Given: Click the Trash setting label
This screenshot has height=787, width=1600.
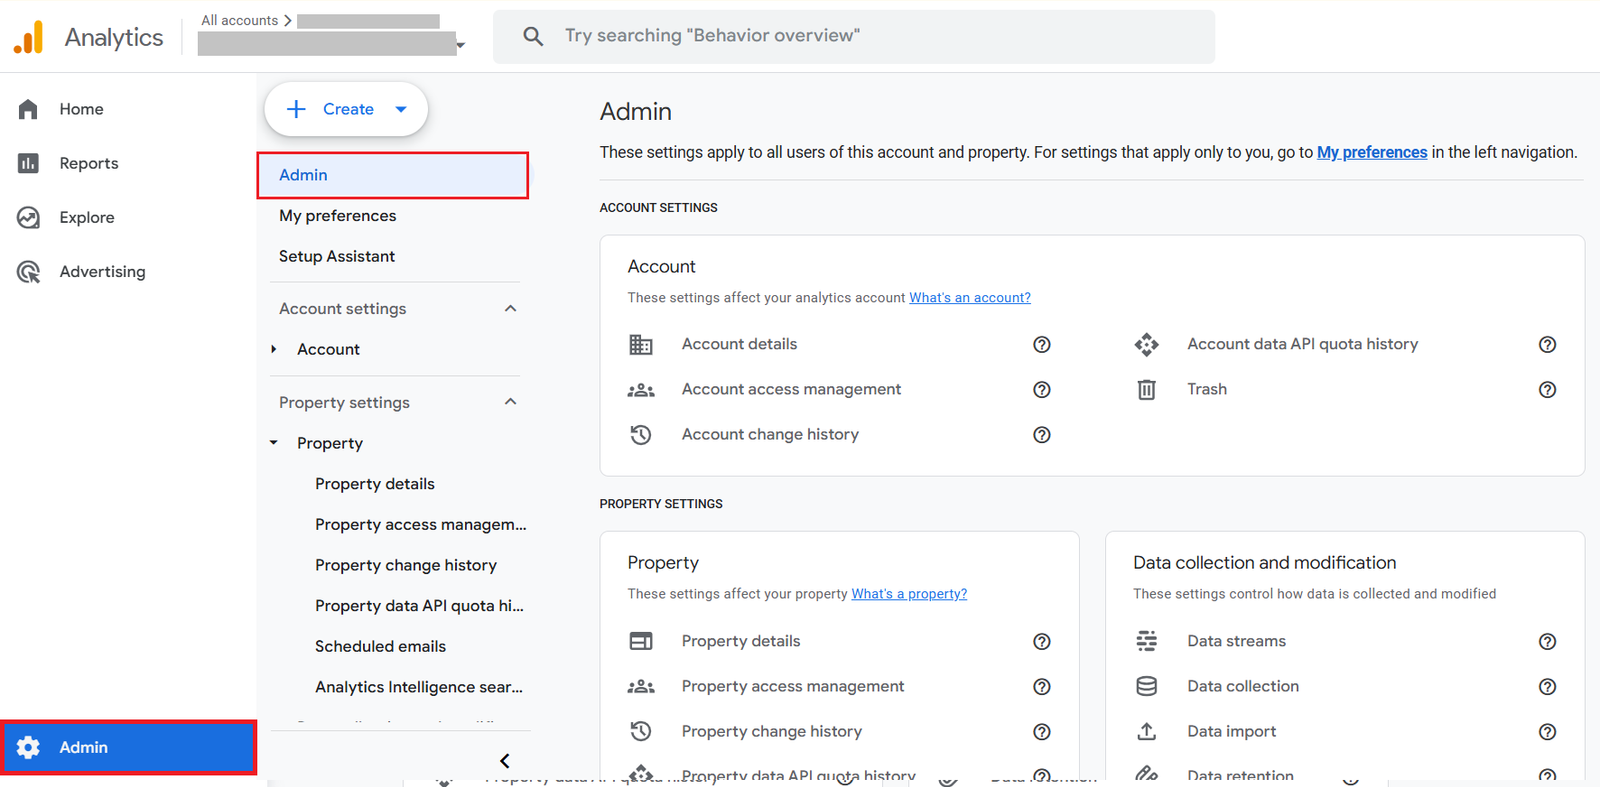Looking at the screenshot, I should (1207, 389).
